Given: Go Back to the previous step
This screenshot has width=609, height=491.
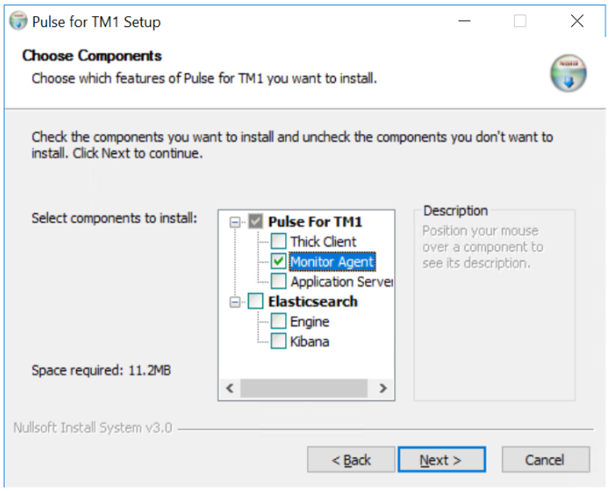Looking at the screenshot, I should click(351, 460).
